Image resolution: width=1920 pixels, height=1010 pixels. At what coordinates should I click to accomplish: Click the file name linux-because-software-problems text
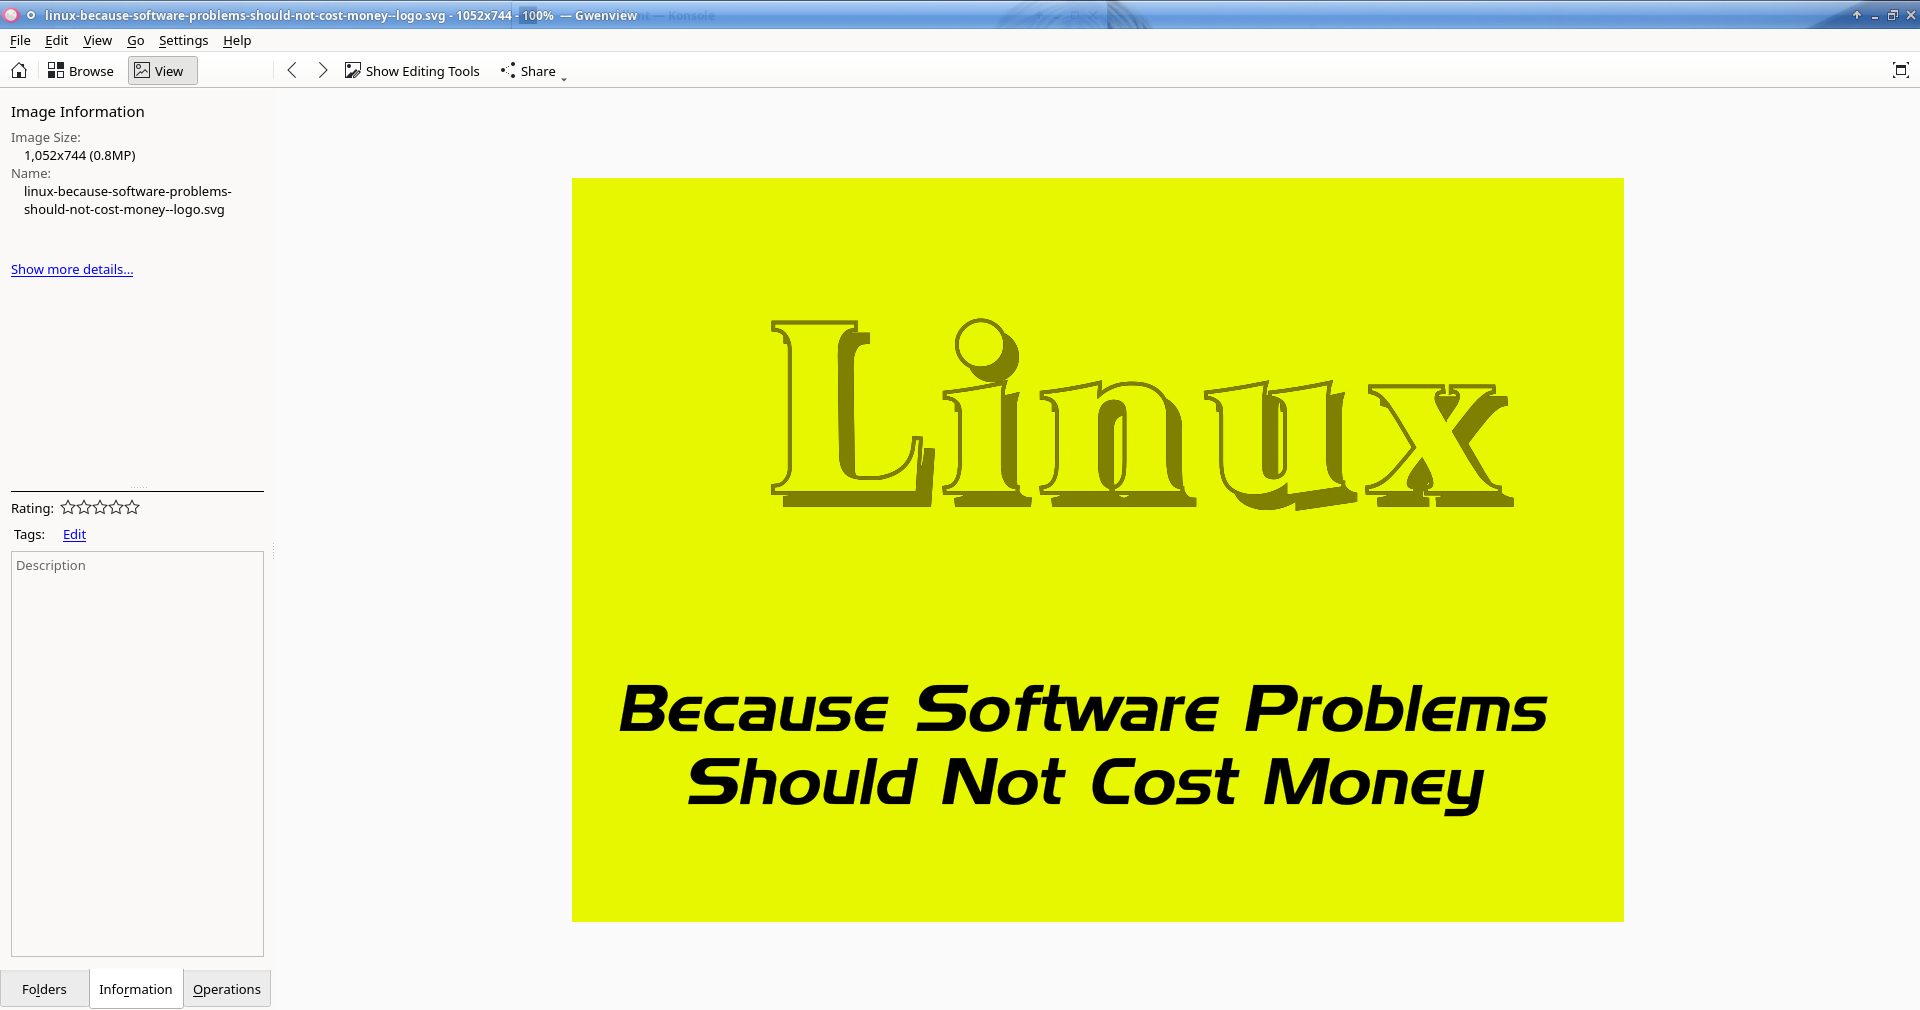[128, 201]
